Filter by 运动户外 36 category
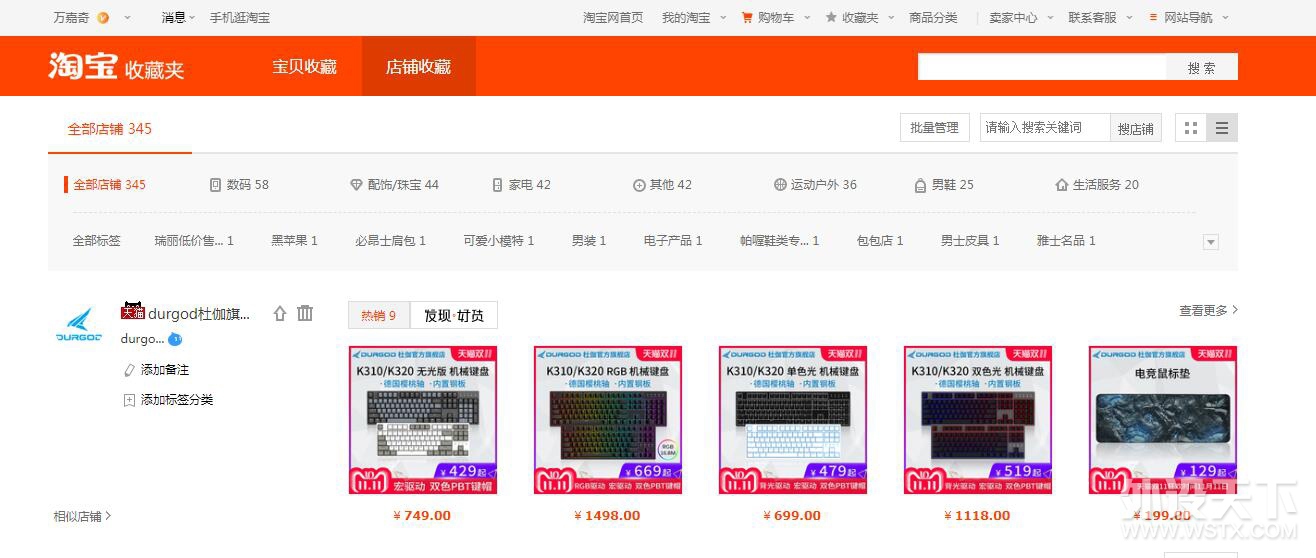This screenshot has width=1316, height=558. point(815,185)
